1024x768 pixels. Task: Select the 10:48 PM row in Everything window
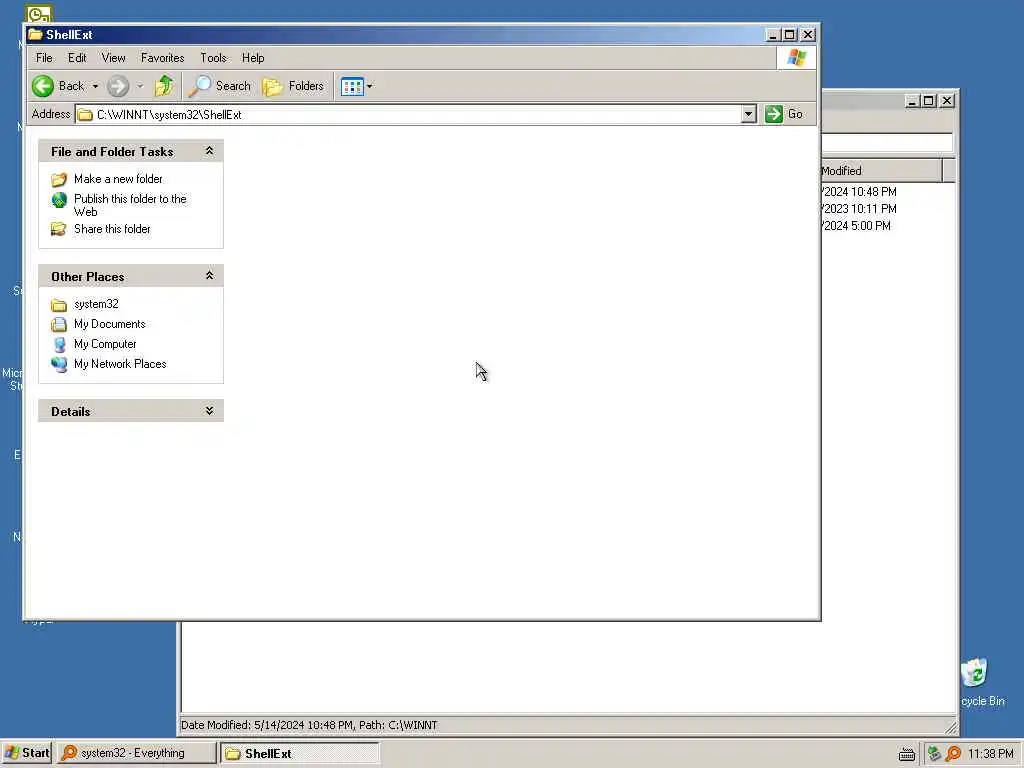coord(887,191)
